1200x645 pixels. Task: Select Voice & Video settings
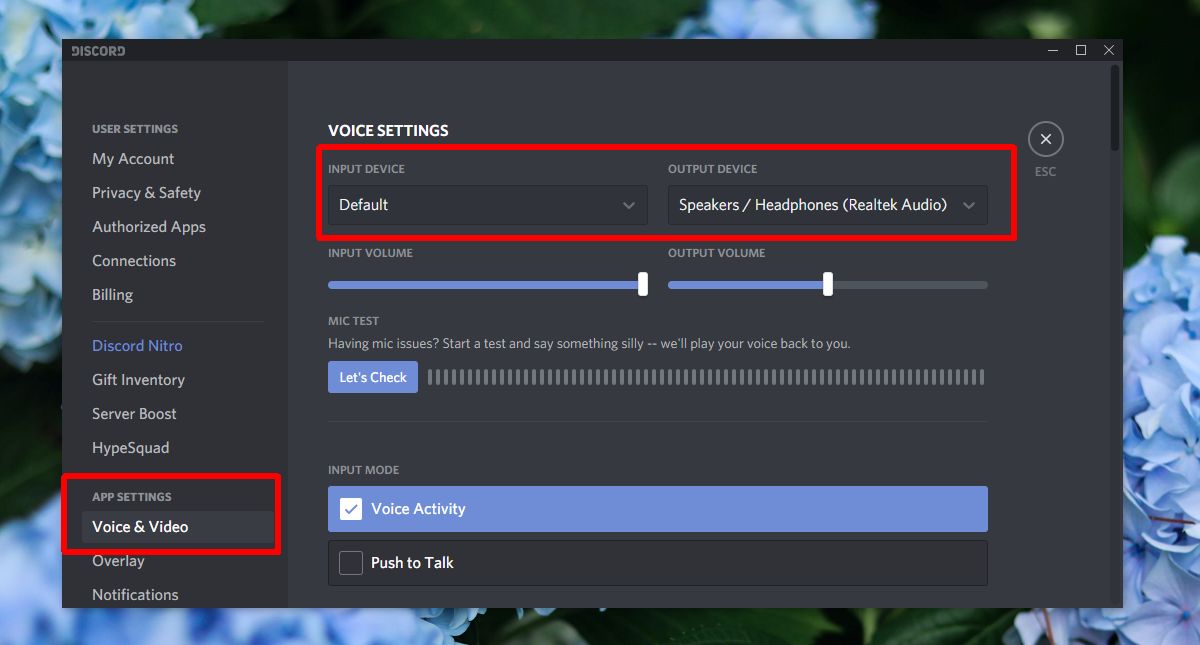coord(178,527)
